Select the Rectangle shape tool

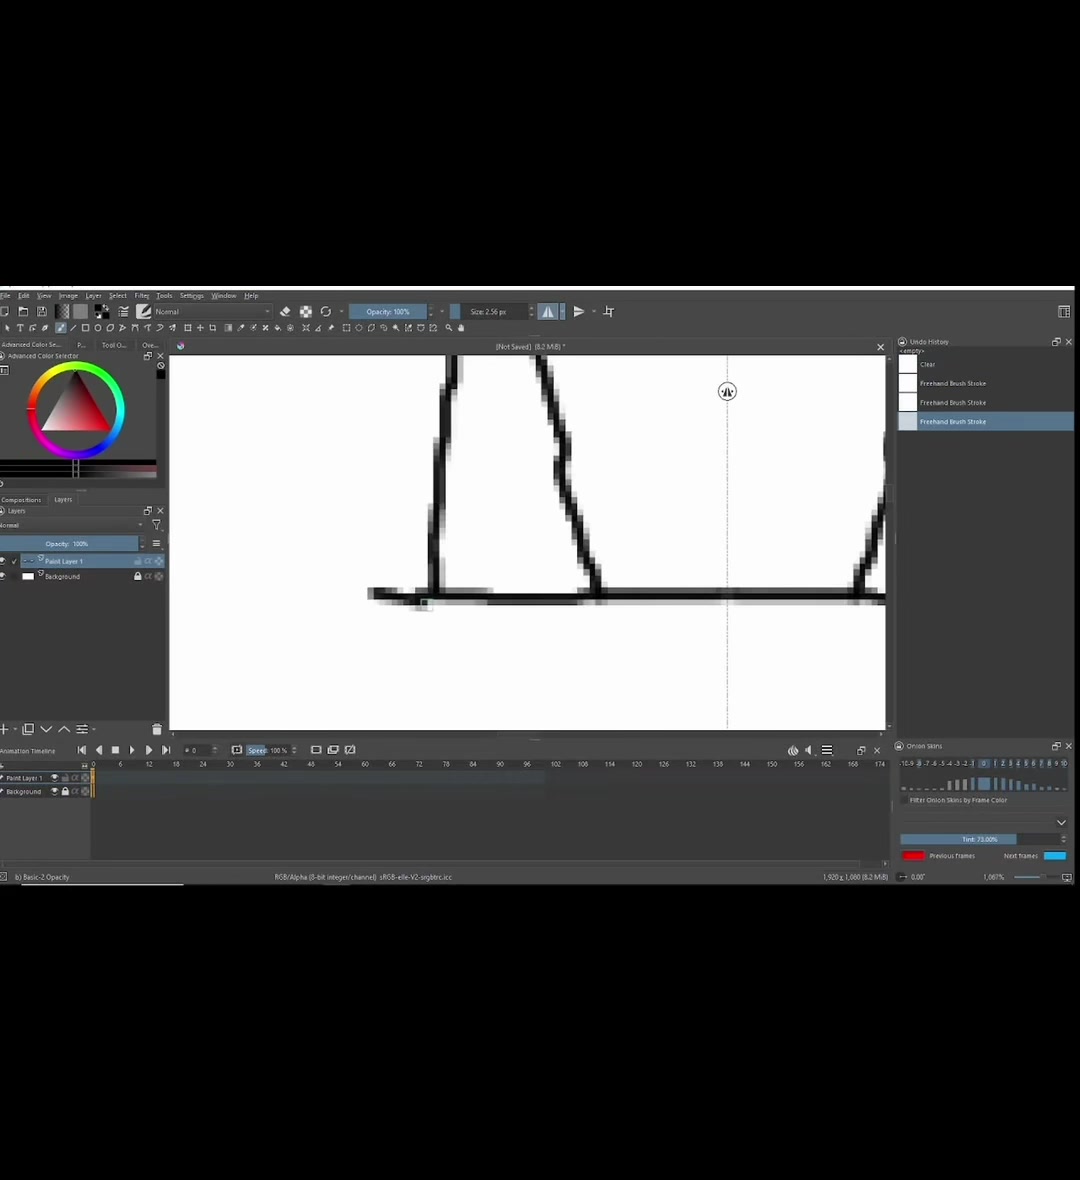(x=85, y=328)
